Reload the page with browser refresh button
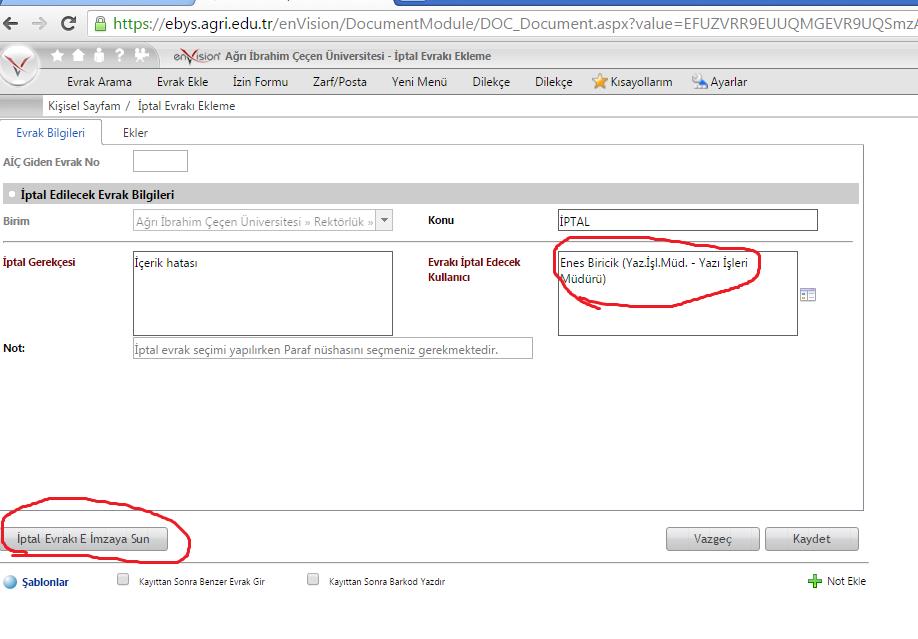918x639 pixels. [x=69, y=22]
